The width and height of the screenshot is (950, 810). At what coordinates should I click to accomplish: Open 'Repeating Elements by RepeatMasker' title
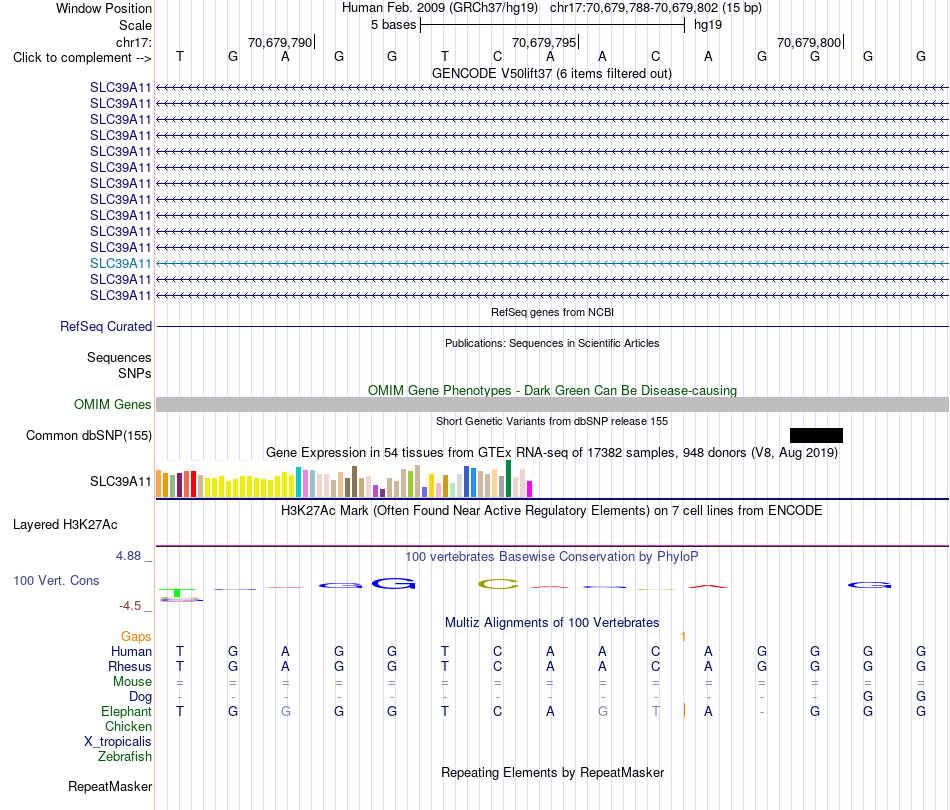(552, 772)
